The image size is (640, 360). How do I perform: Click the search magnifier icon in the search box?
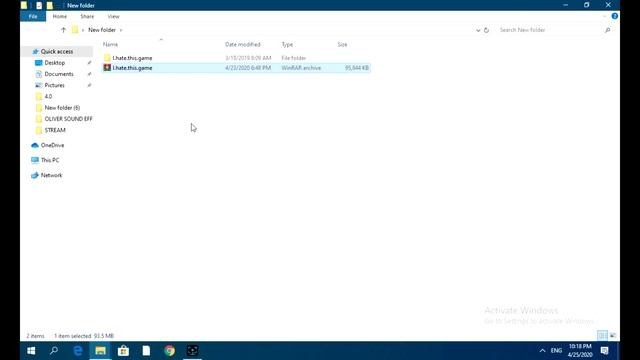(x=607, y=30)
